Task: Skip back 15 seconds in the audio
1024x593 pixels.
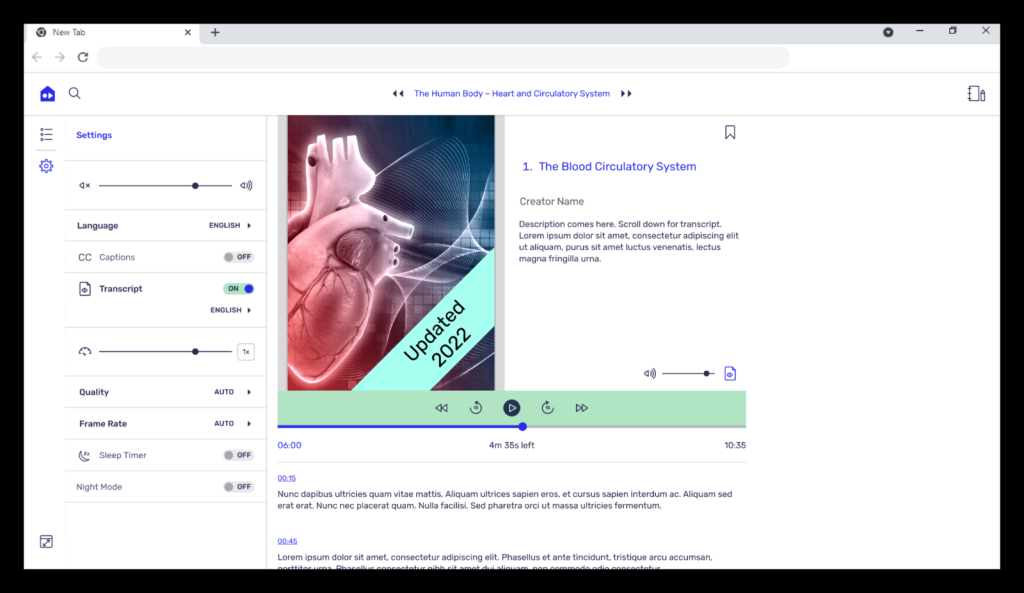Action: [x=476, y=407]
